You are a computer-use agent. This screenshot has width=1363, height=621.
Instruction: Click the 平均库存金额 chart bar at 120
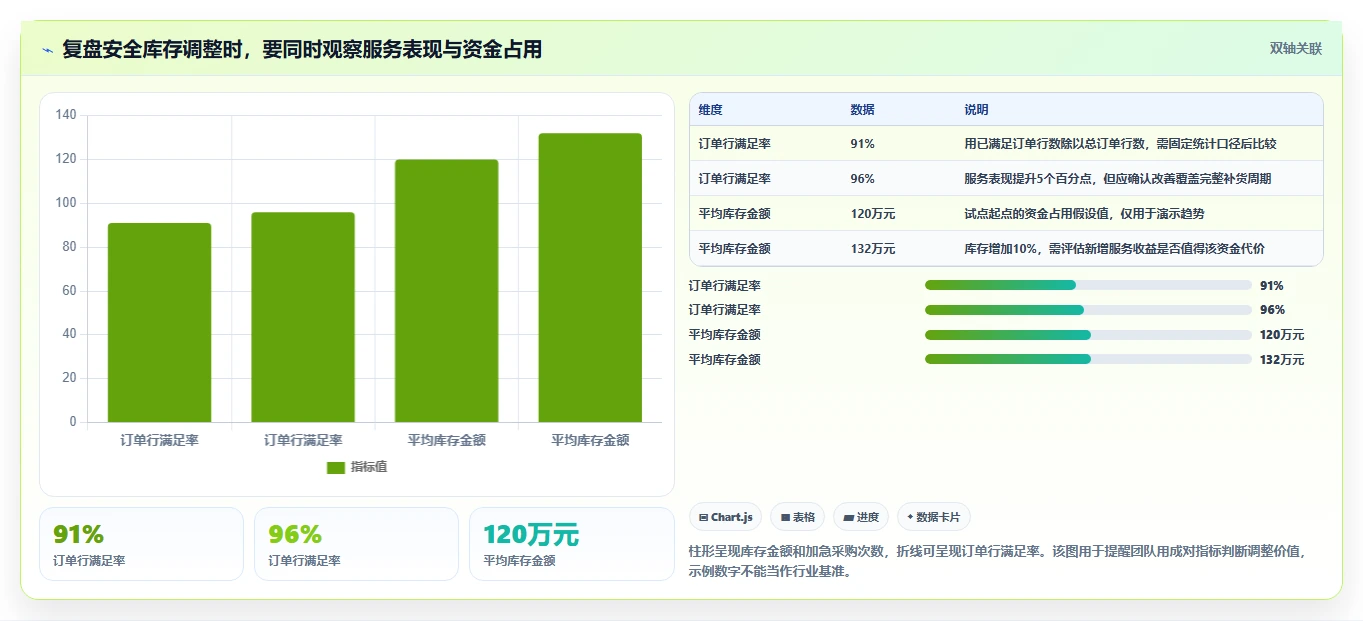pyautogui.click(x=446, y=291)
